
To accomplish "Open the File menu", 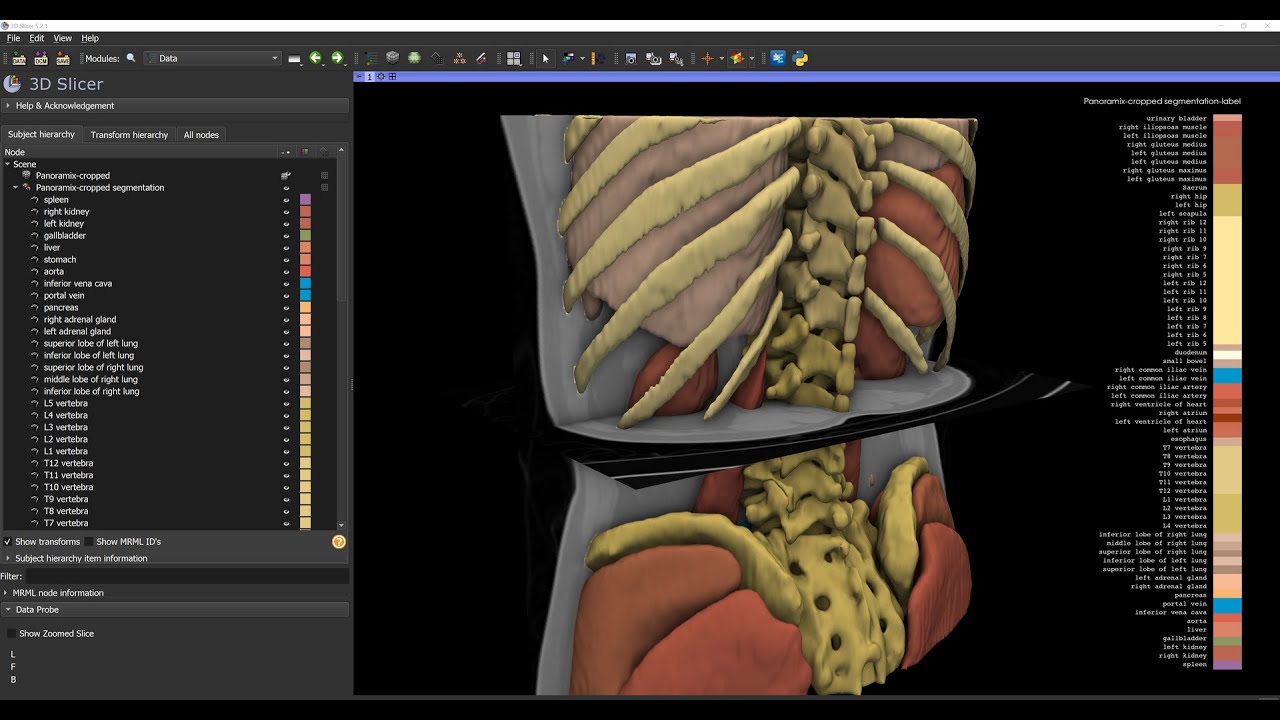I will click(13, 38).
